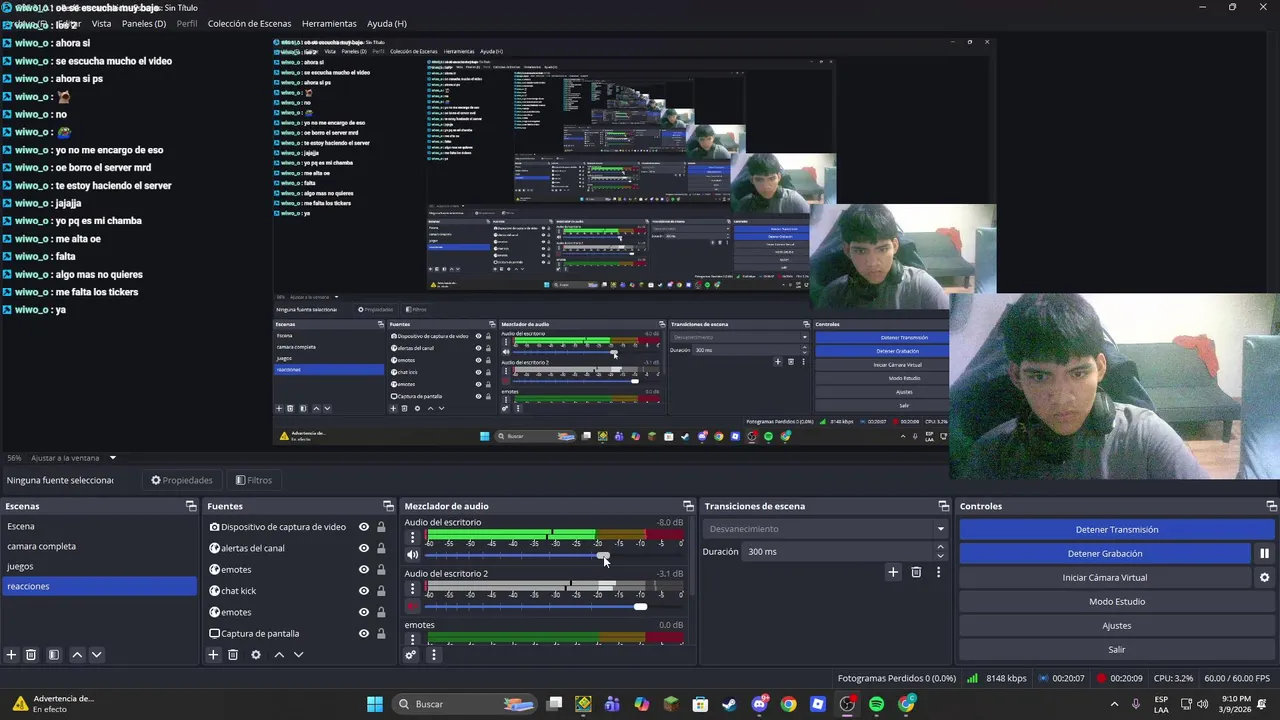This screenshot has height=720, width=1280.
Task: Undock the Fuentes panel
Action: (x=388, y=506)
